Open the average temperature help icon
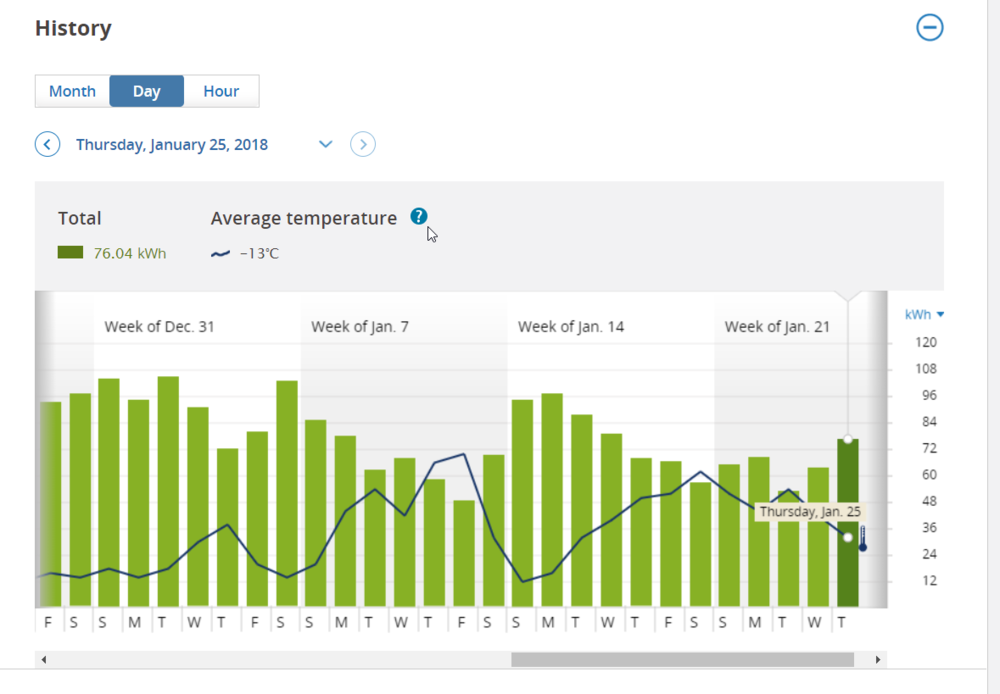The height and width of the screenshot is (694, 1000). pyautogui.click(x=419, y=217)
